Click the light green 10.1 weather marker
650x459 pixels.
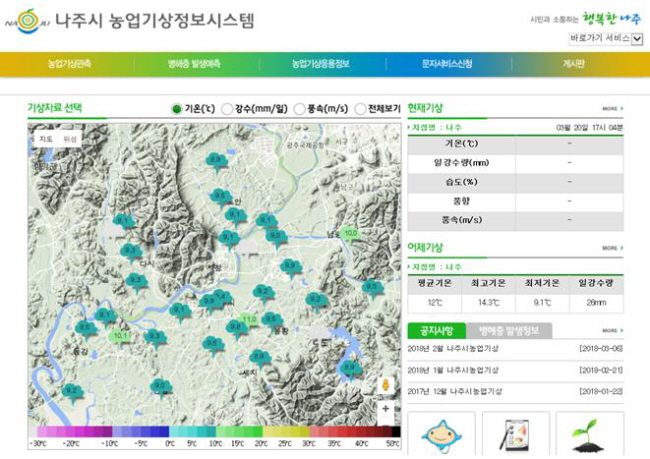121,336
